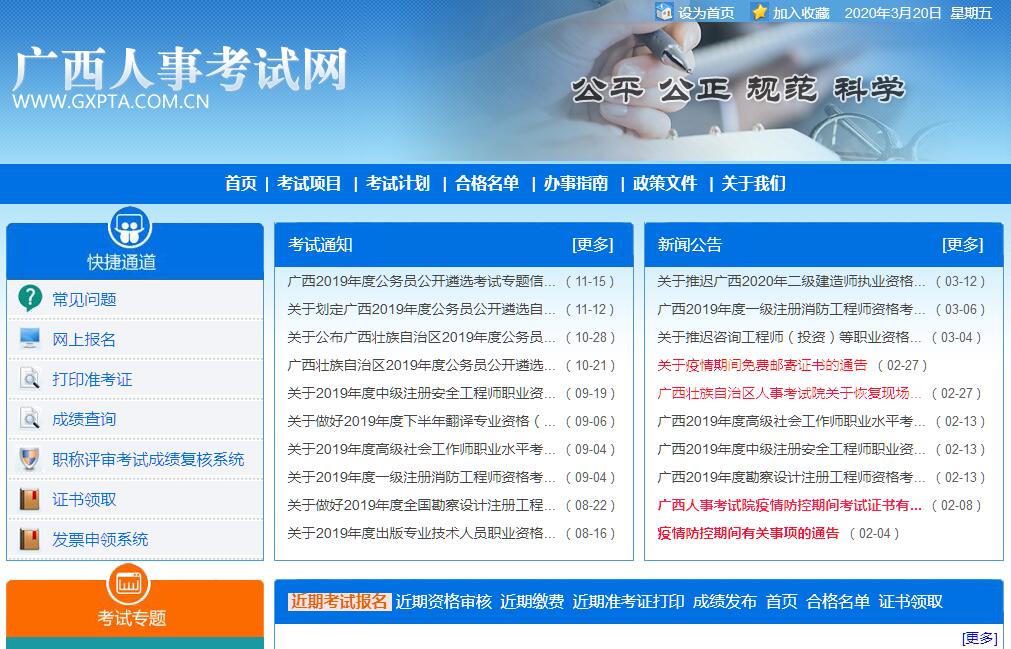Click the shield icon beside 职称评审考试成绩复核系统

pos(30,459)
